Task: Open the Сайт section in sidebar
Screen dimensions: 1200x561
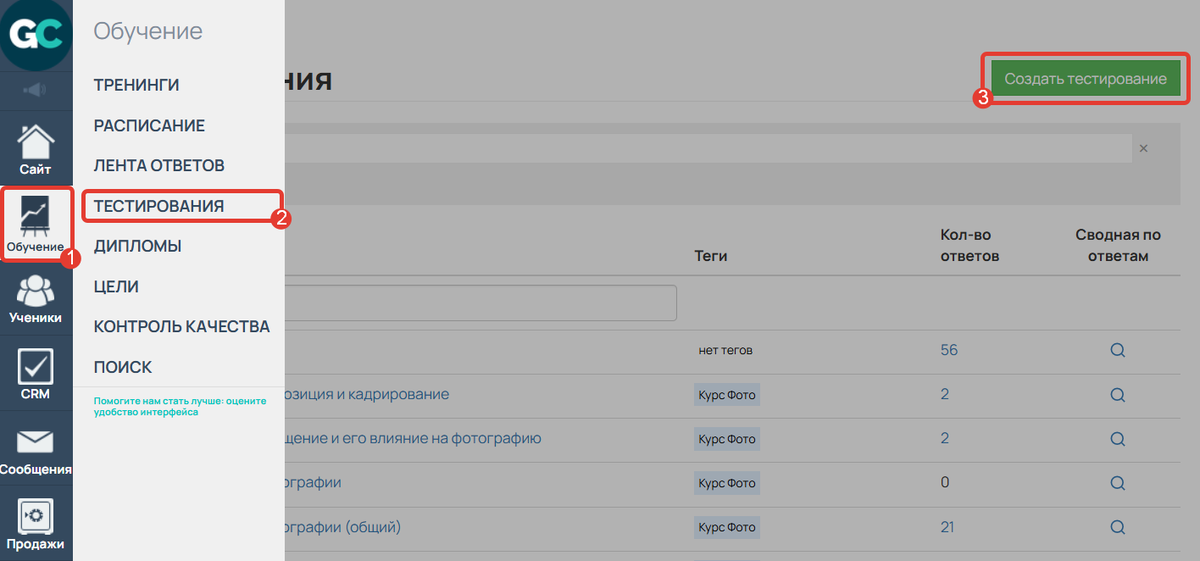Action: pyautogui.click(x=36, y=149)
